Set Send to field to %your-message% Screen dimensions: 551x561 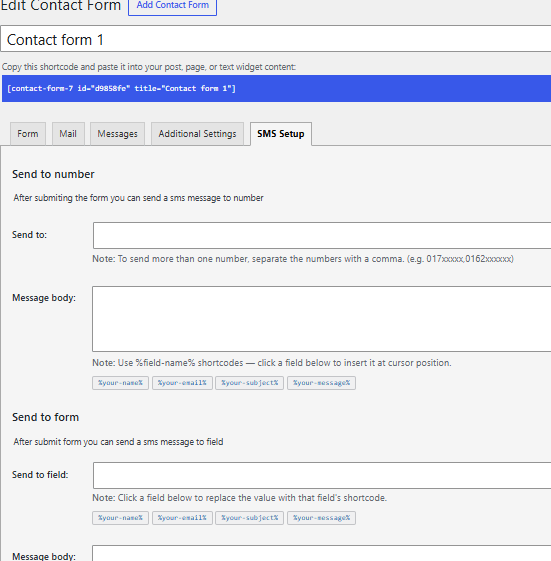click(321, 518)
